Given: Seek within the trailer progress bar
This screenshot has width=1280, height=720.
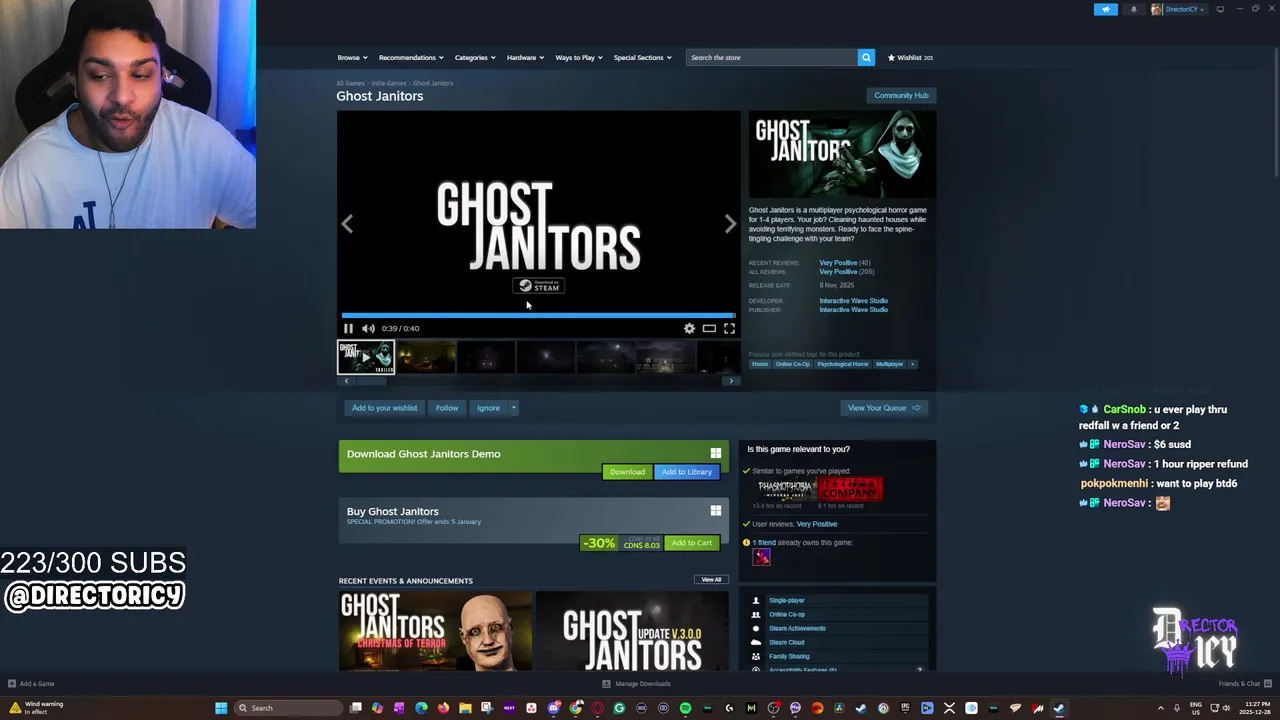Looking at the screenshot, I should click(x=538, y=315).
